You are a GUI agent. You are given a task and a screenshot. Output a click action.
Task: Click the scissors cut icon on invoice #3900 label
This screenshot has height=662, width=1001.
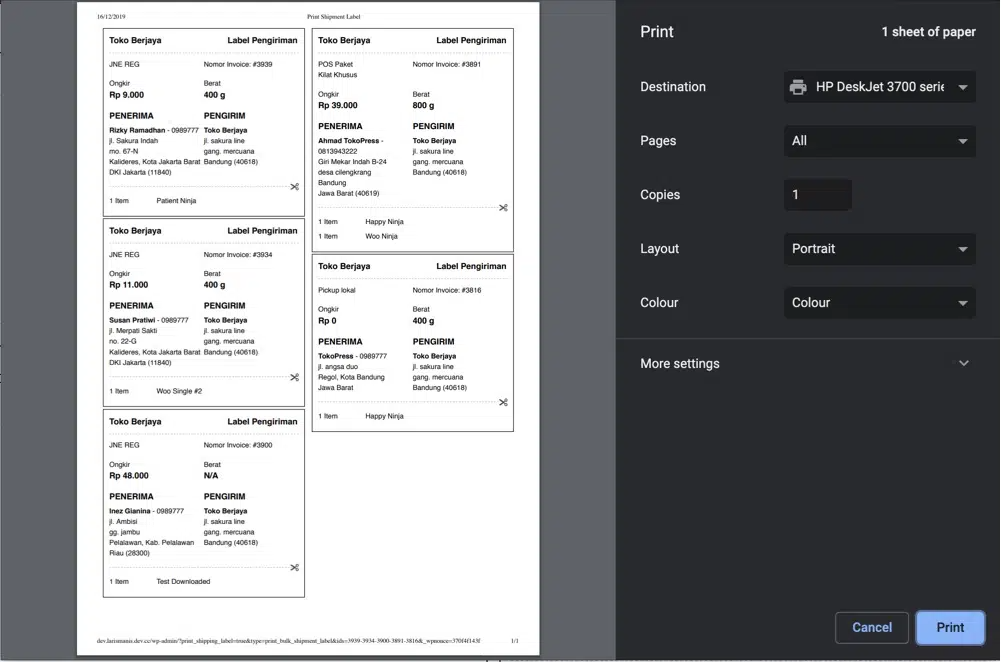coord(295,567)
